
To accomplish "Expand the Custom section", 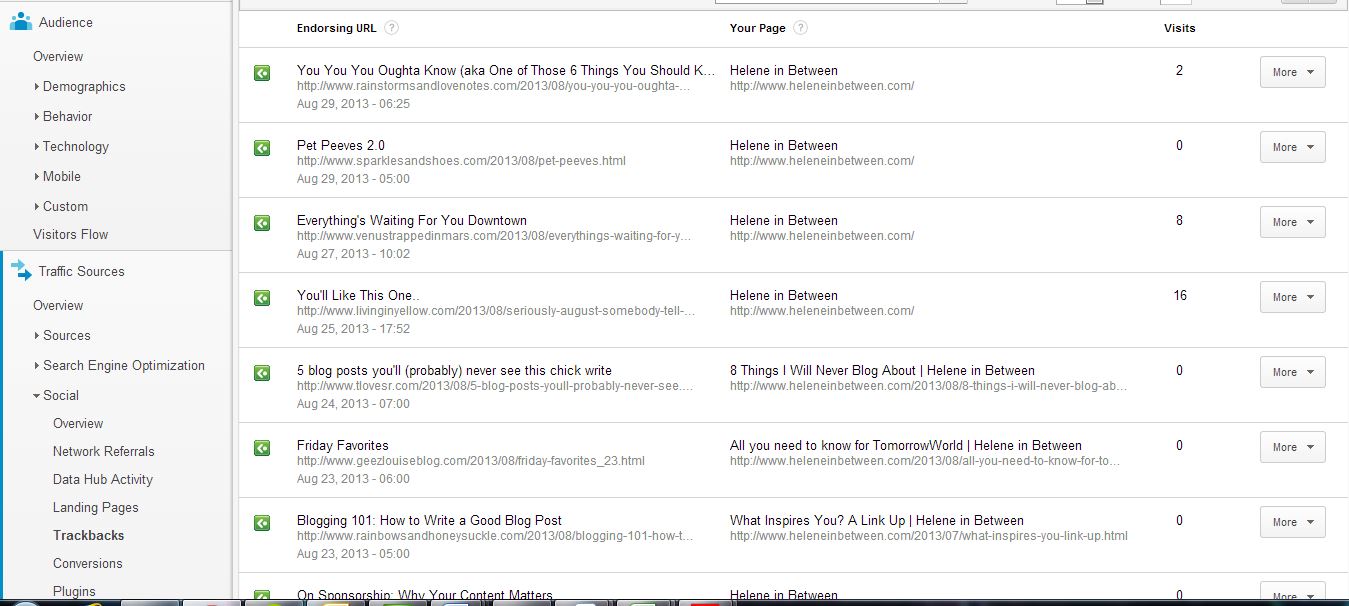I will coord(60,207).
